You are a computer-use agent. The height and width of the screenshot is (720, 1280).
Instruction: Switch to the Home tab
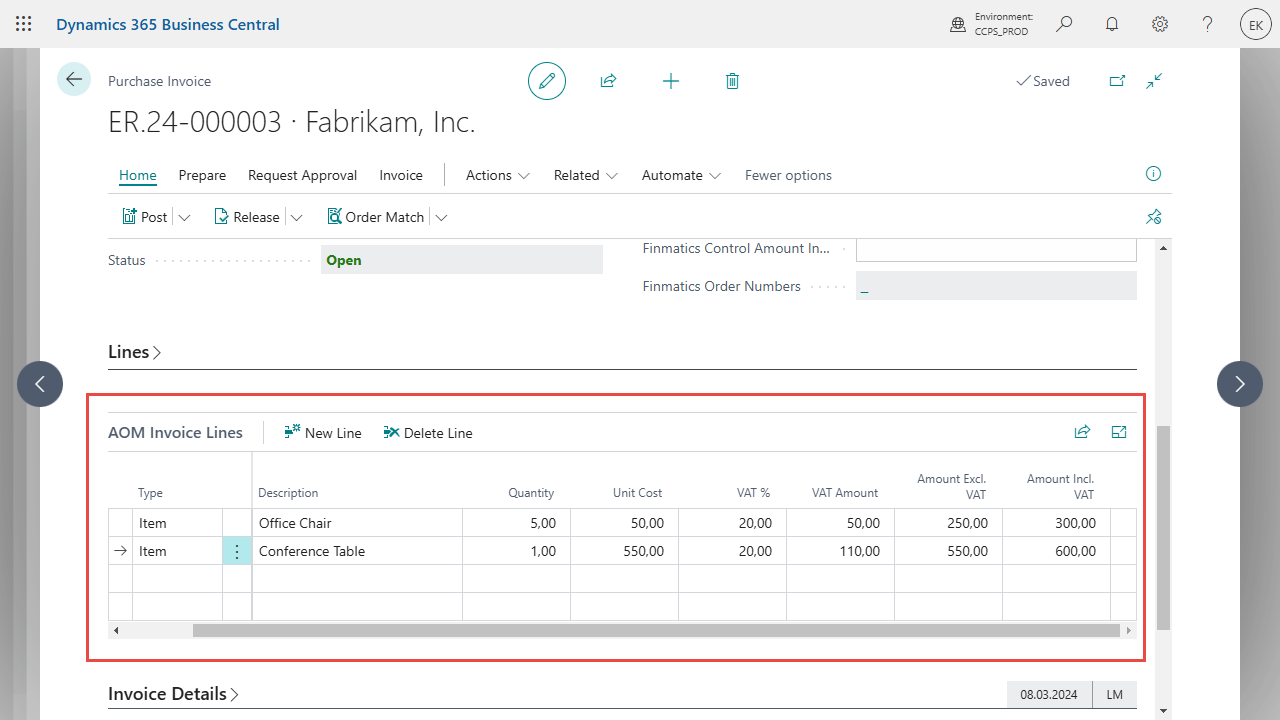pos(138,175)
